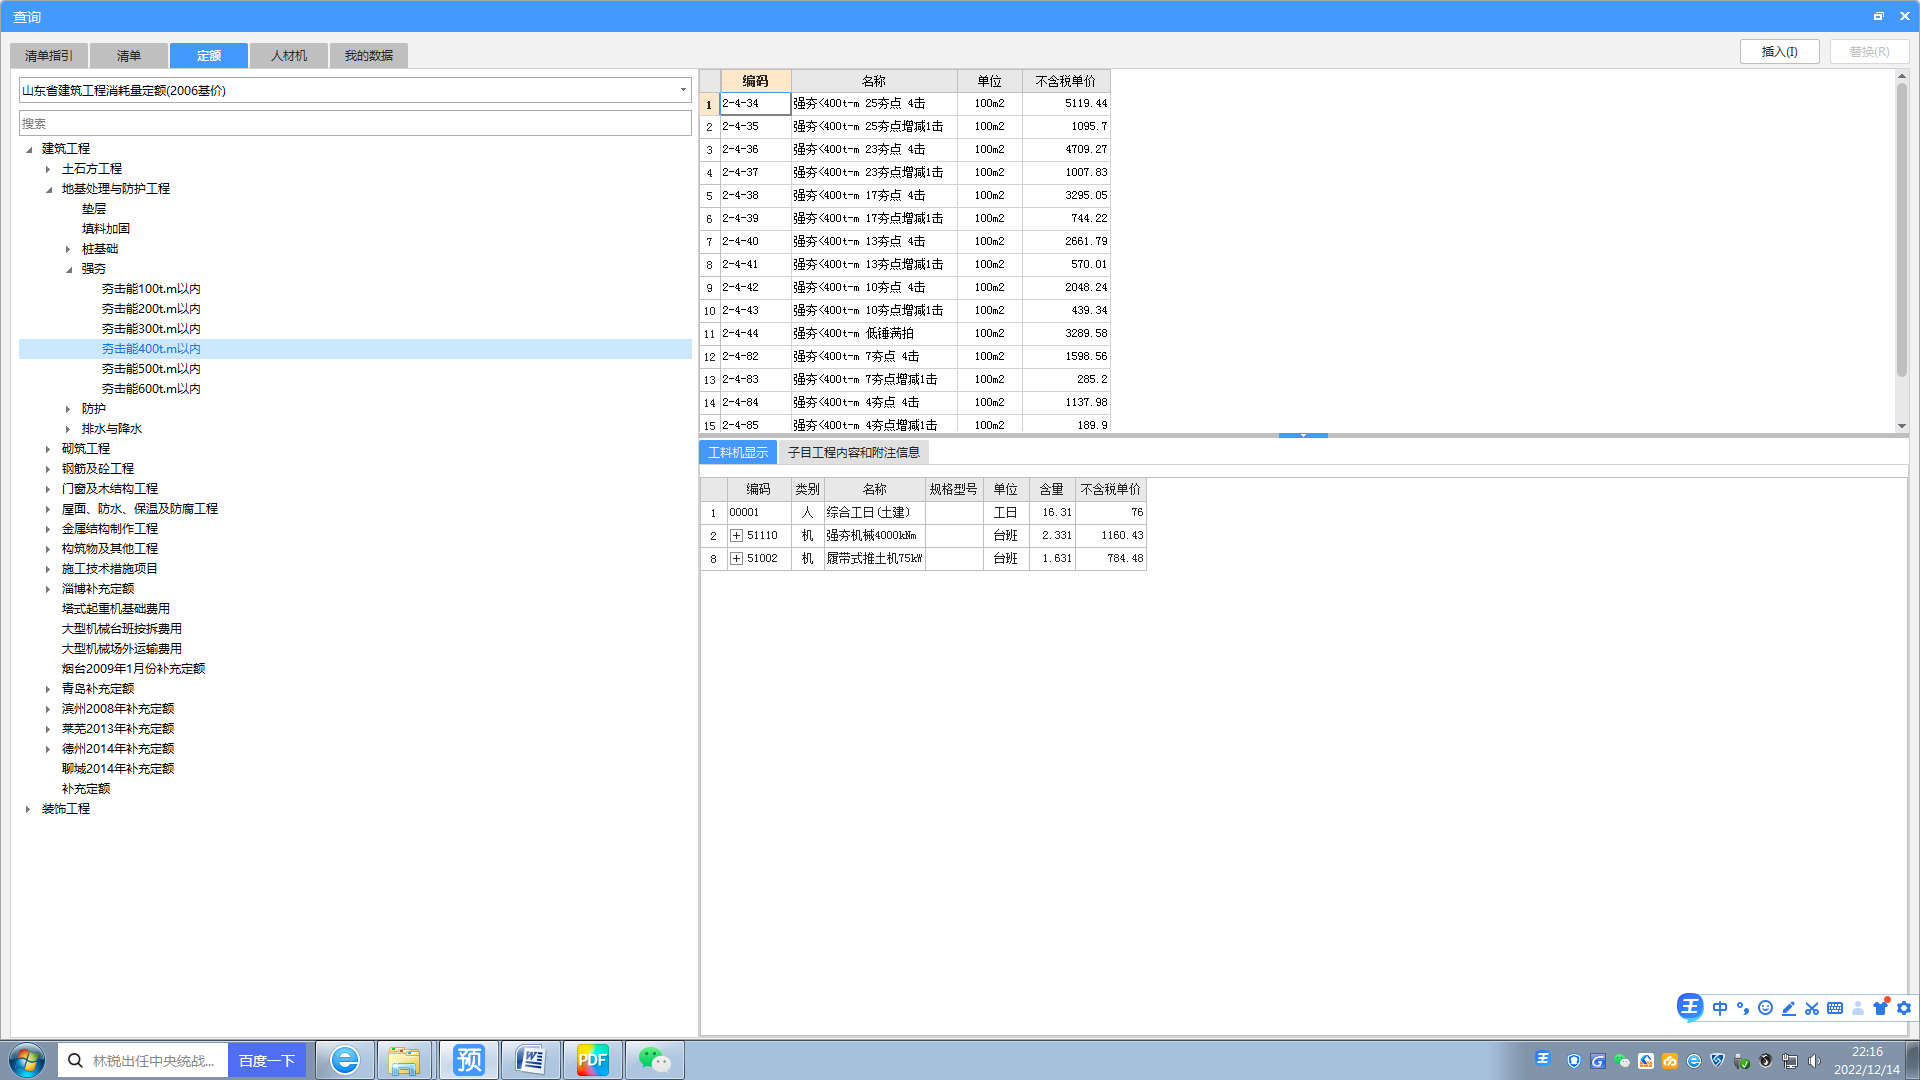Collapse the 建筑工程 tree node
This screenshot has height=1080, width=1920.
pos(29,149)
